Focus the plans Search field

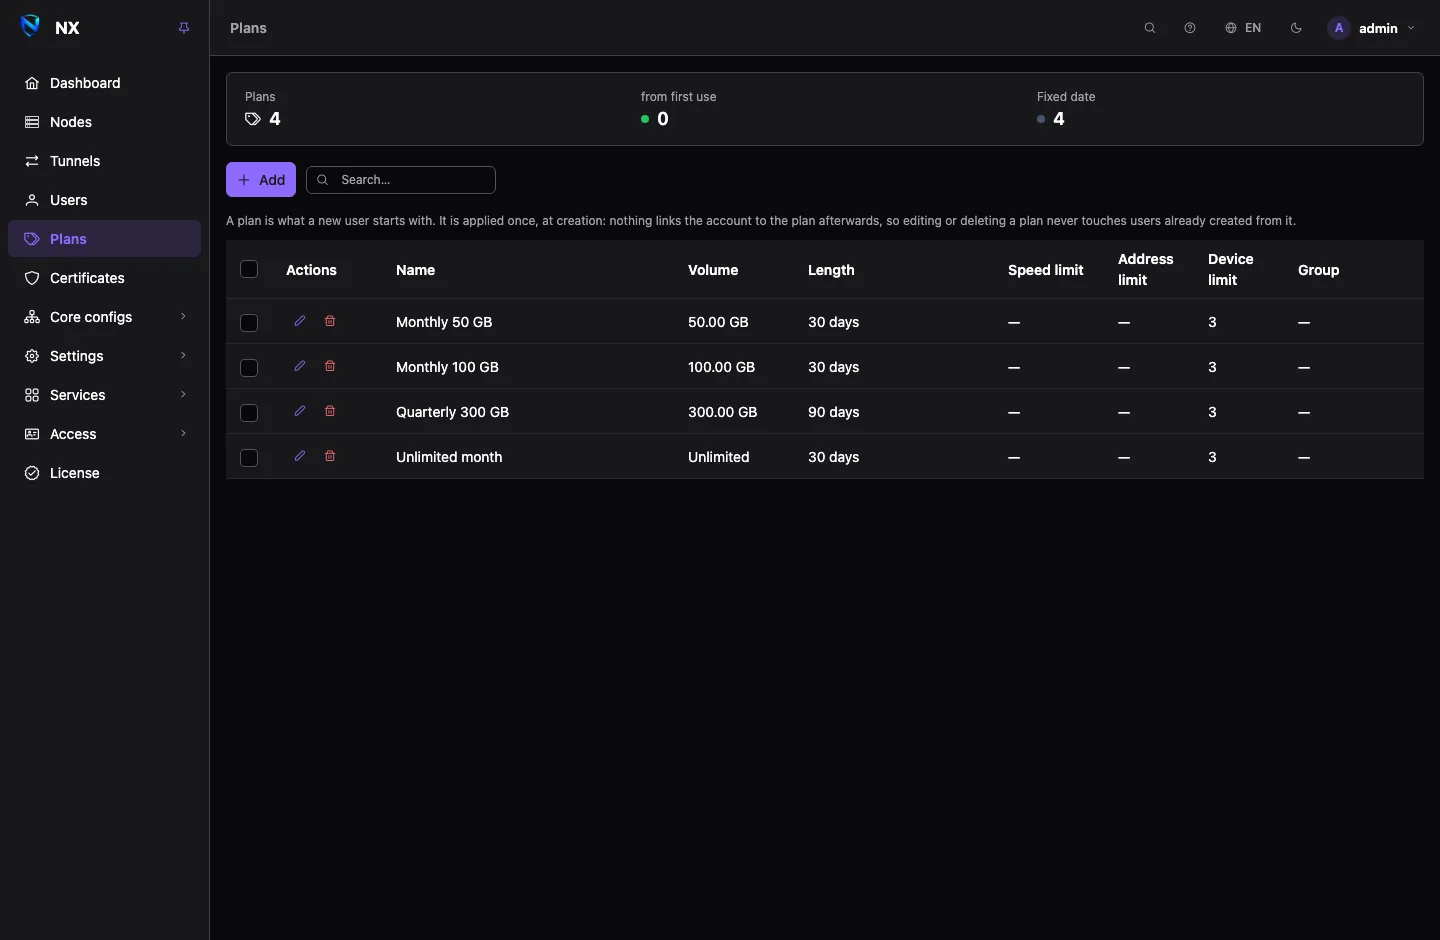pyautogui.click(x=401, y=180)
